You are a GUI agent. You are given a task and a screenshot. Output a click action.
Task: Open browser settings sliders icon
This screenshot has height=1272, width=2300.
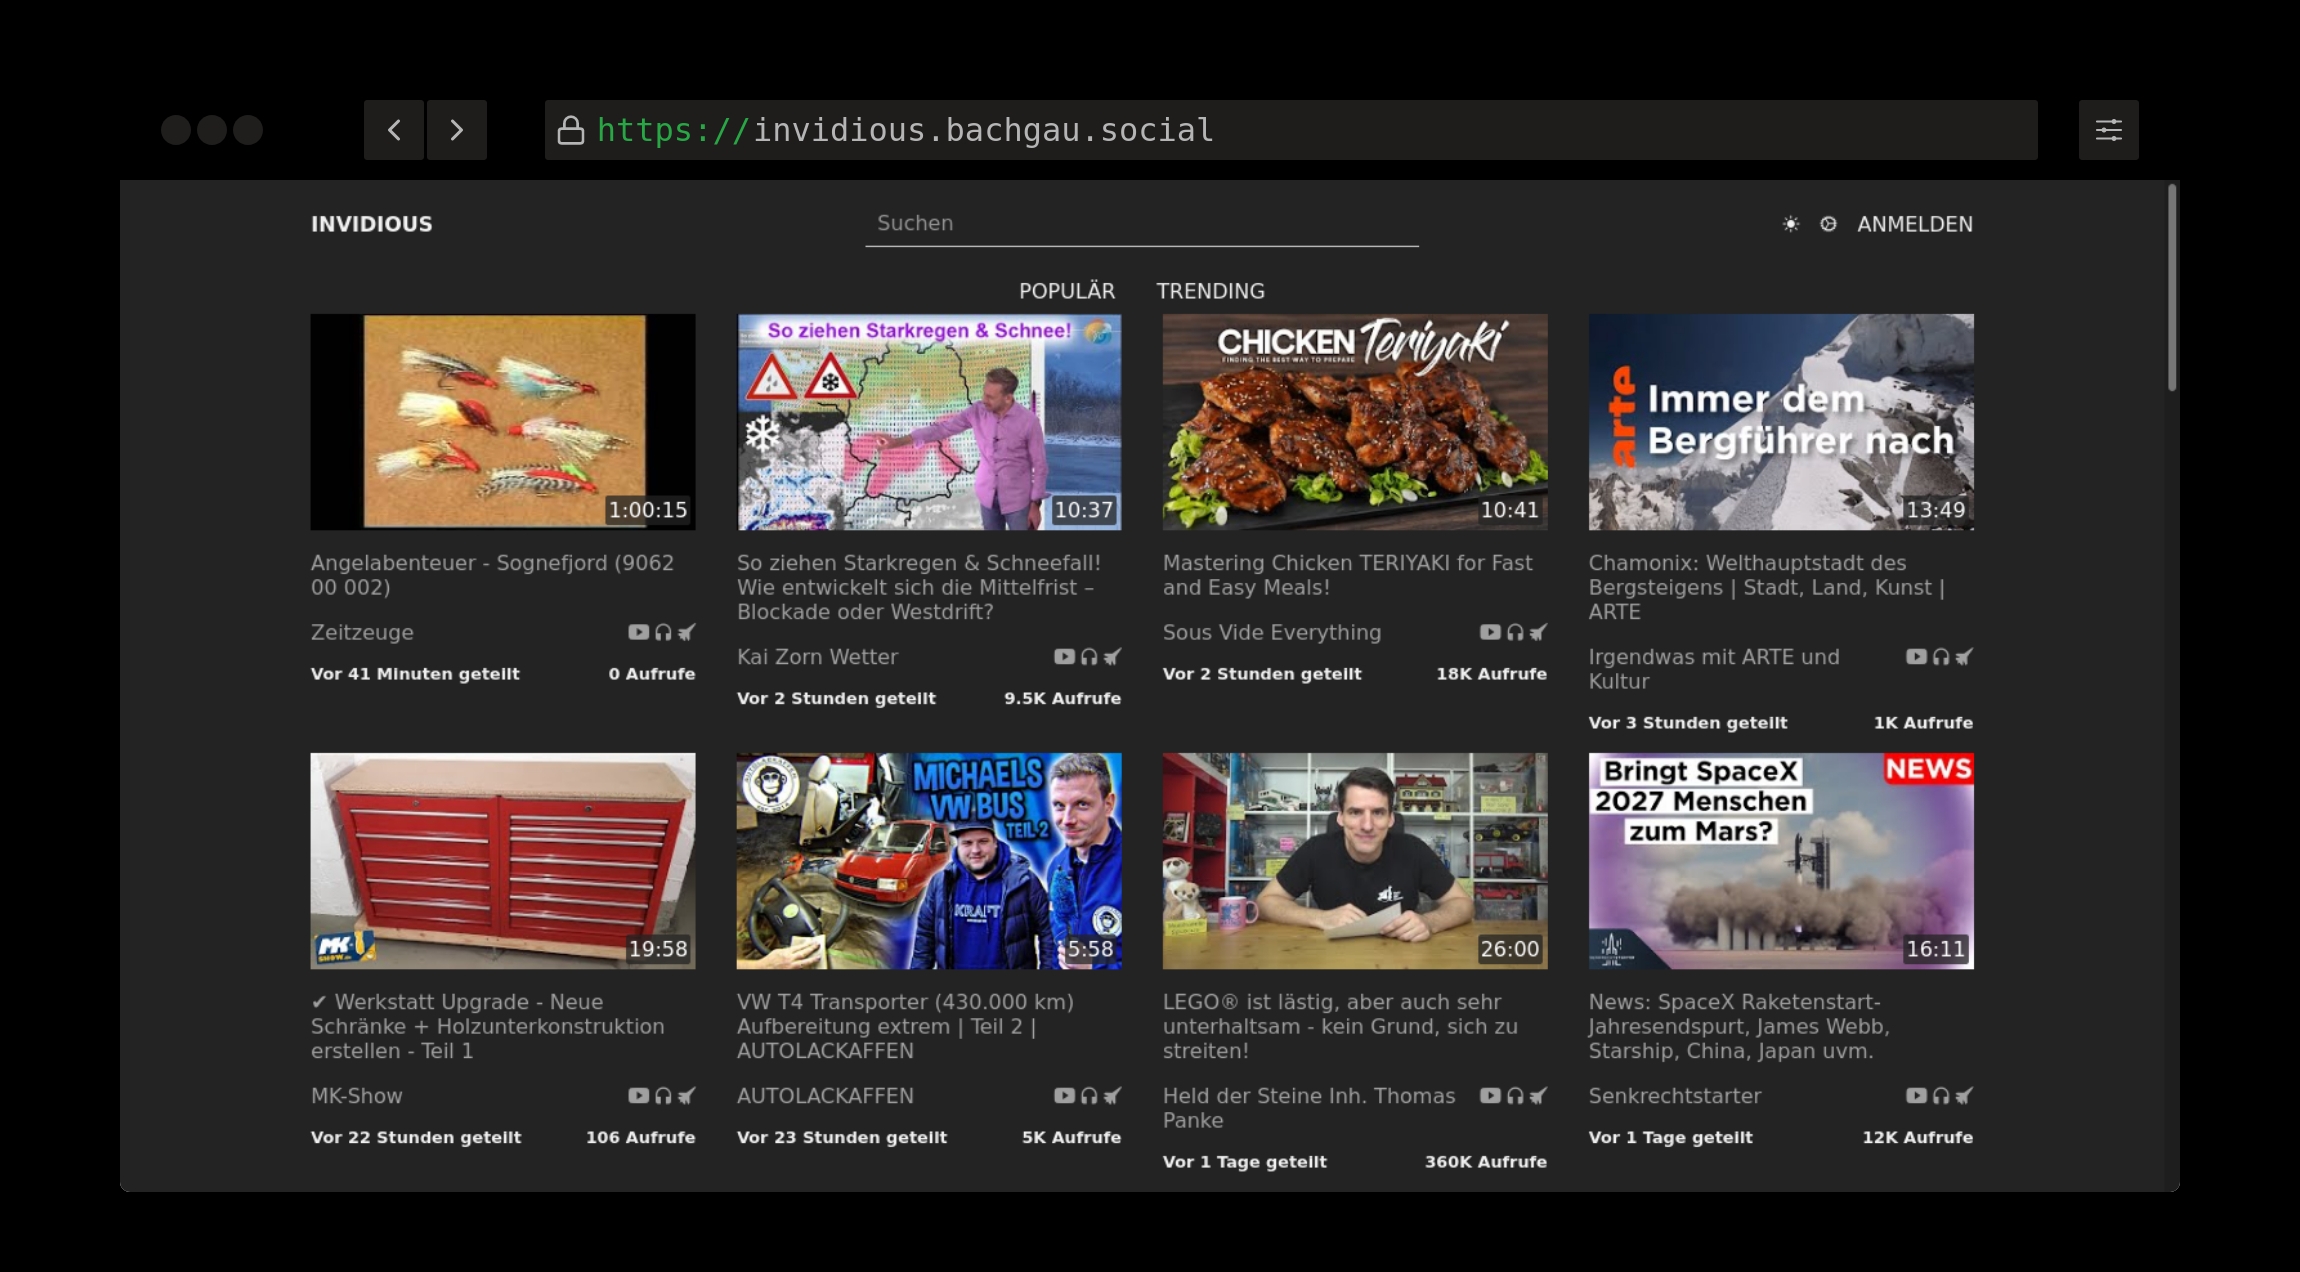click(x=2109, y=130)
